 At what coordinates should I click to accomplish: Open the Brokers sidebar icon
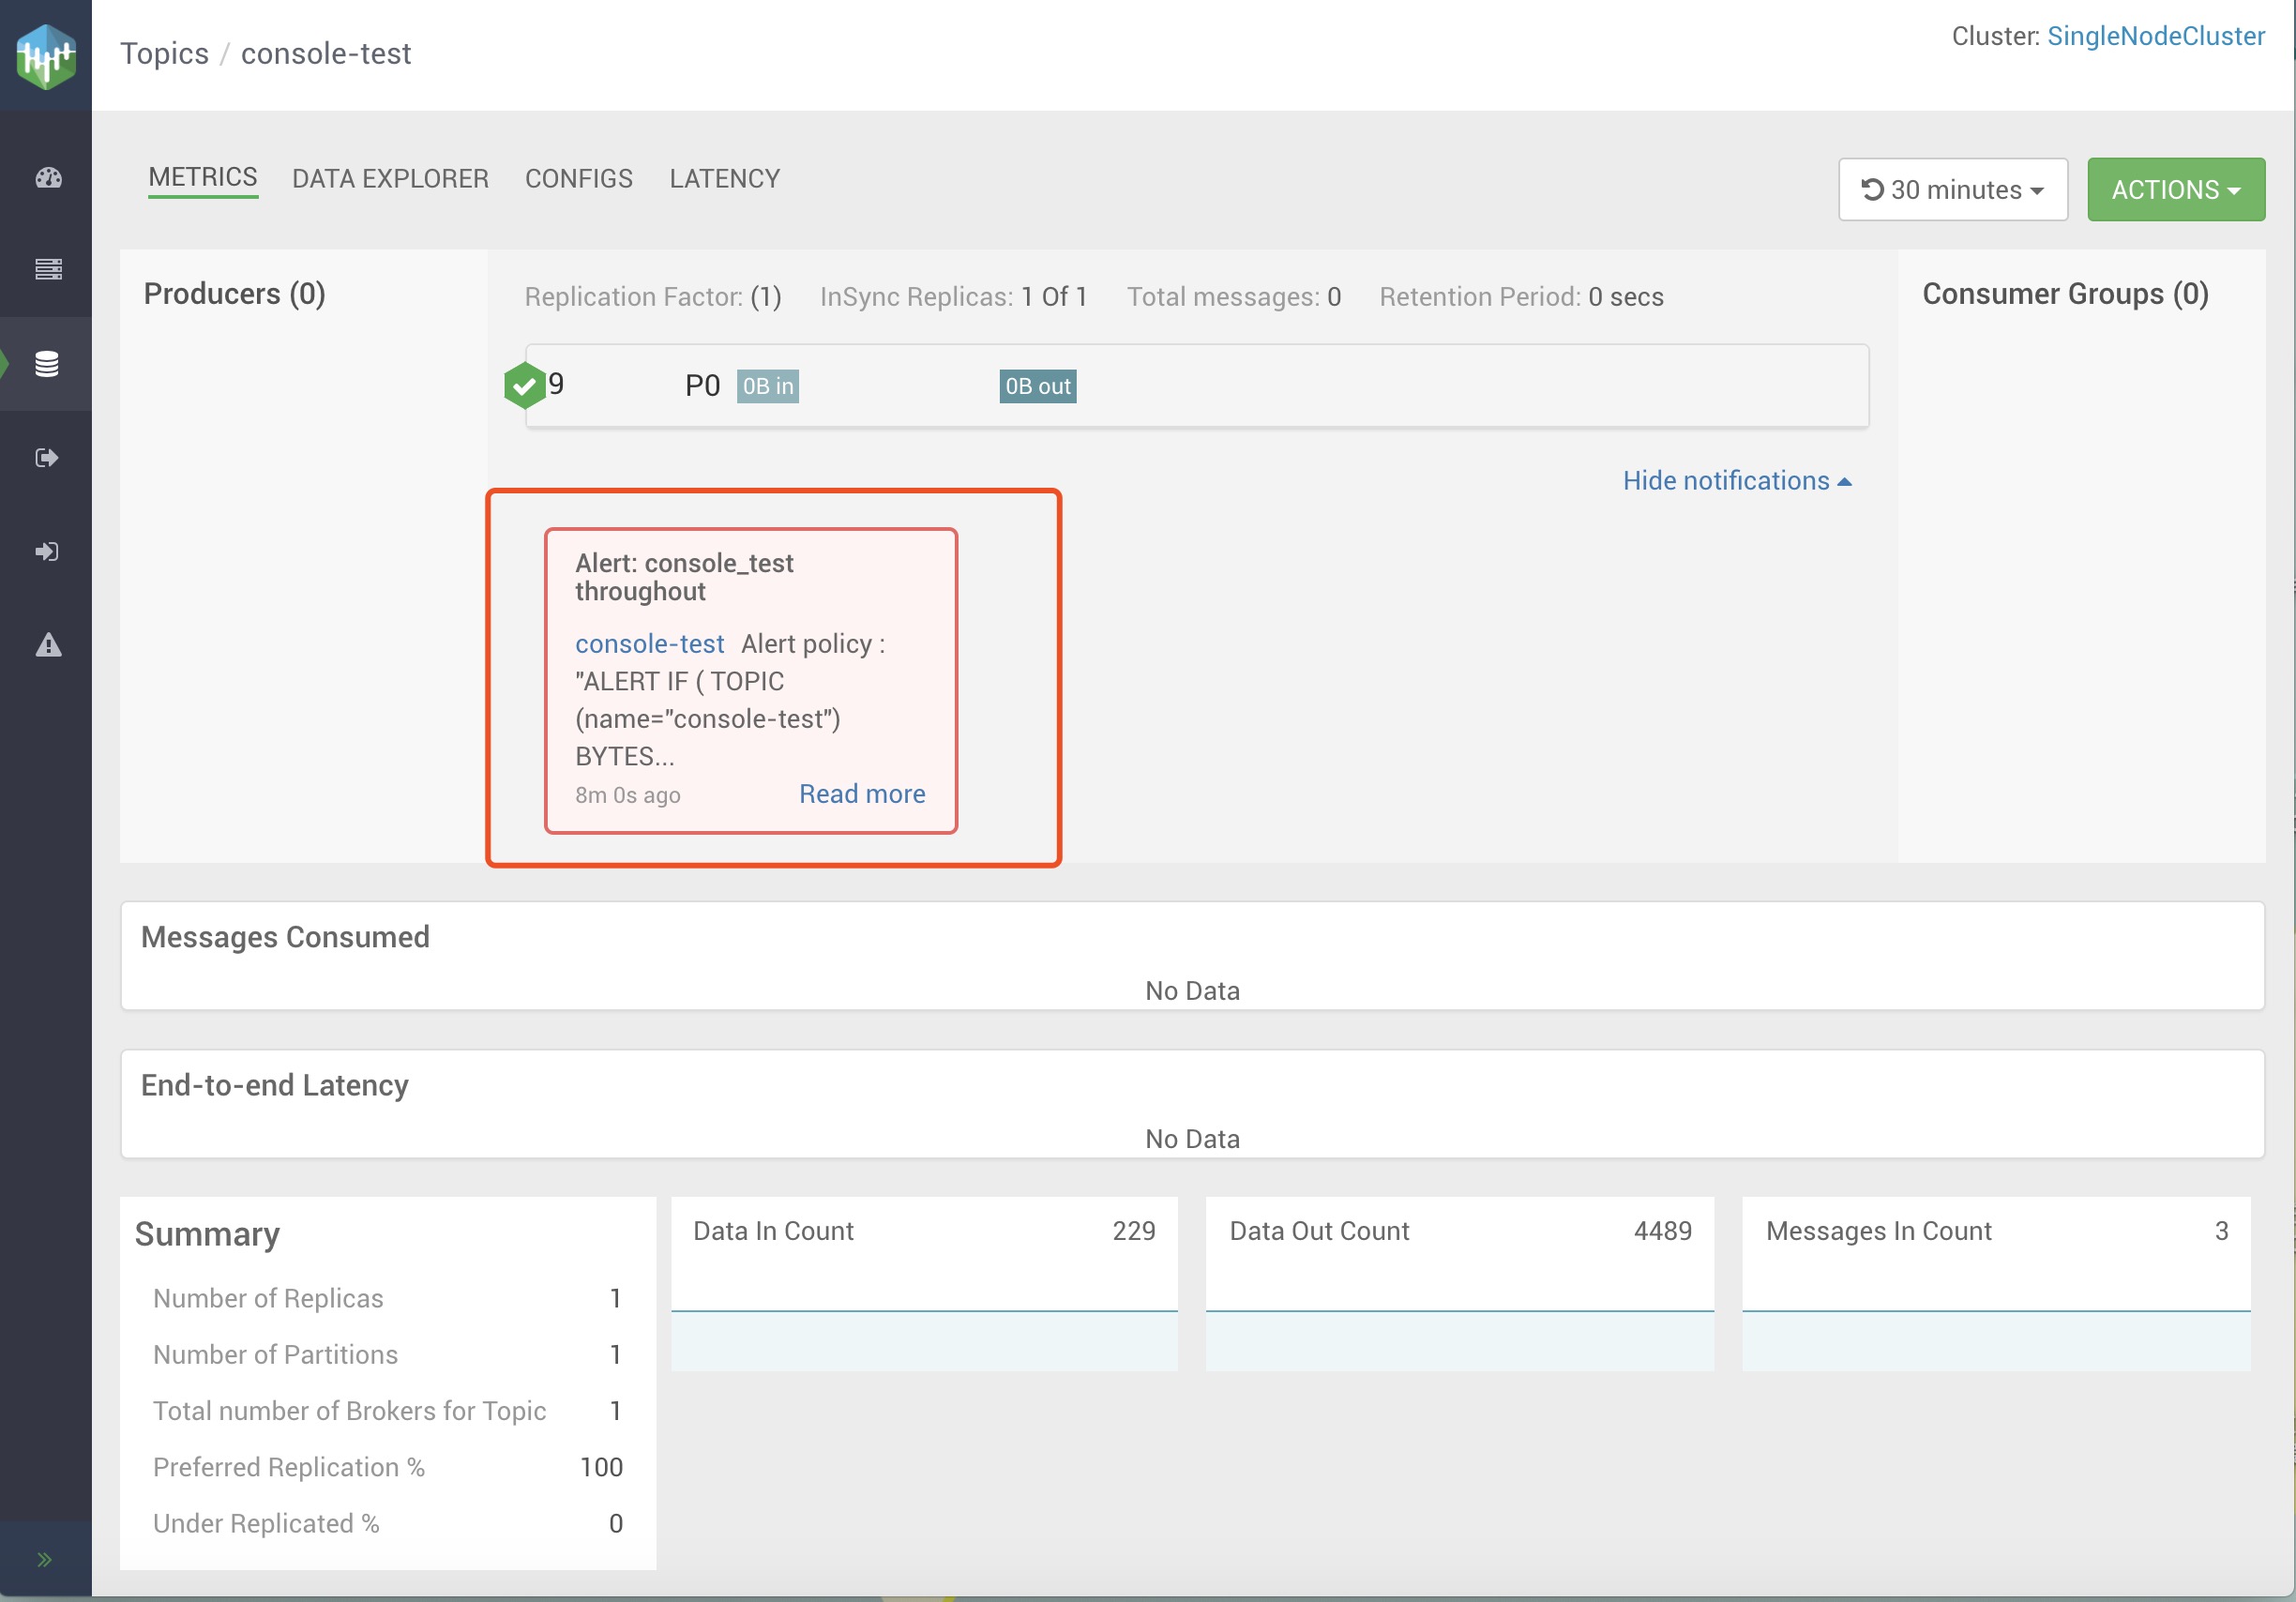click(48, 269)
